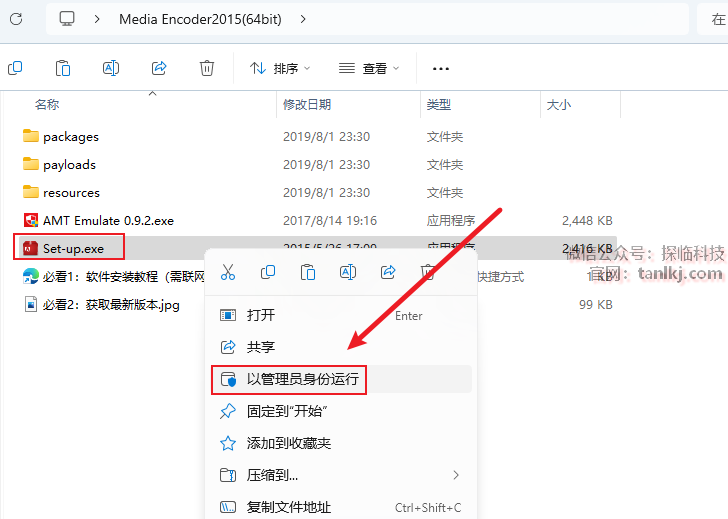Image resolution: width=728 pixels, height=519 pixels.
Task: Select the resources folder
Action: pyautogui.click(x=72, y=193)
